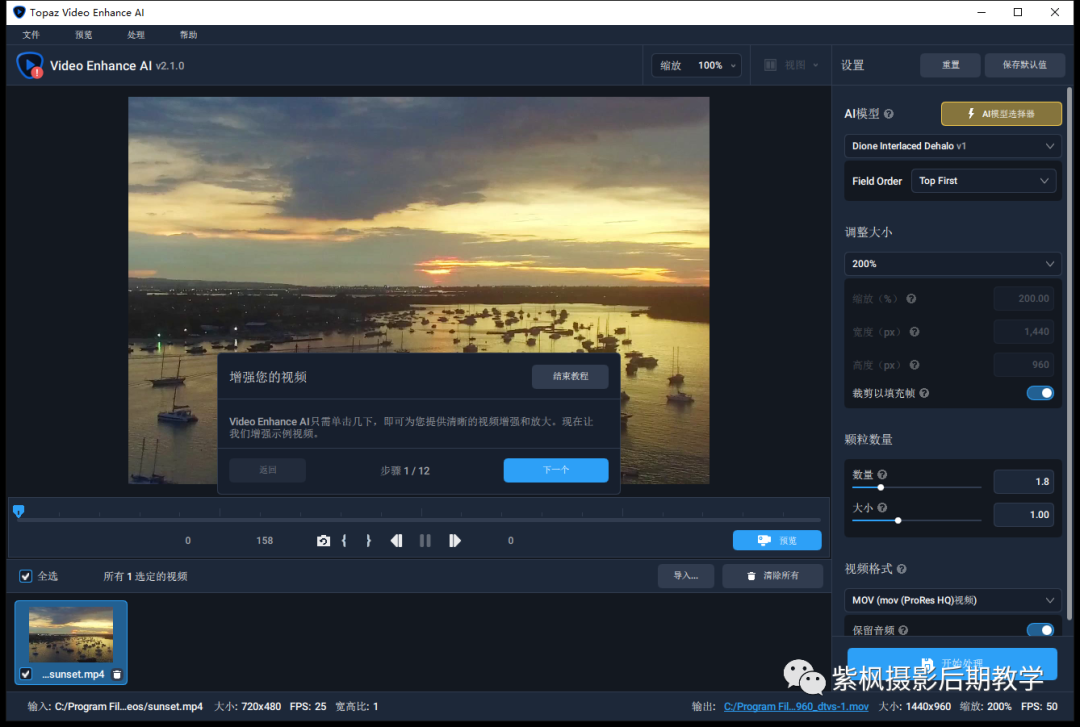Screen dimensions: 1080x727
Task: Click the 大小 grain size slider
Action: click(917, 520)
